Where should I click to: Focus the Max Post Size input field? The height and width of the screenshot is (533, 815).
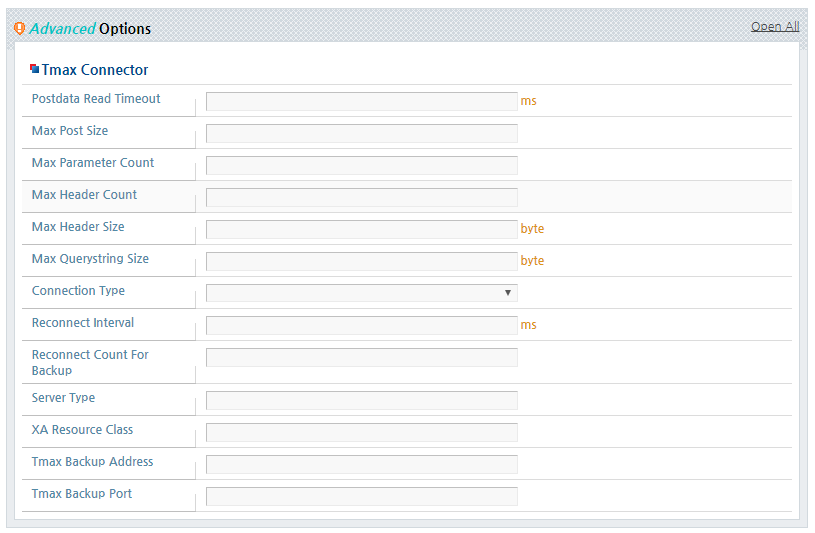362,133
